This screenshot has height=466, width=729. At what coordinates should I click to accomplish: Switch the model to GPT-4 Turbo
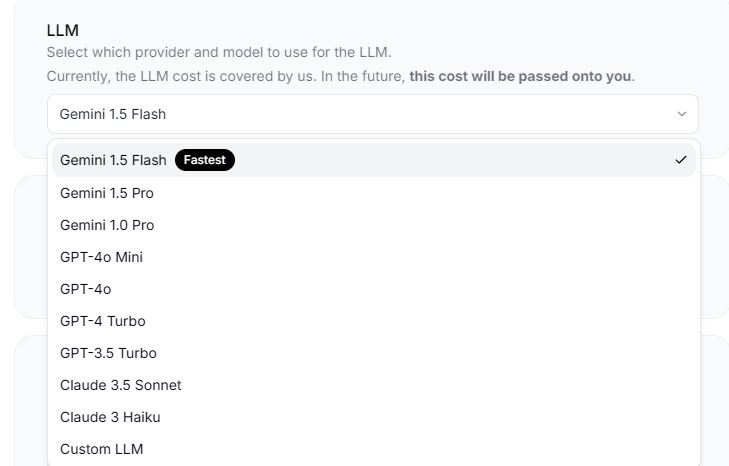[102, 321]
